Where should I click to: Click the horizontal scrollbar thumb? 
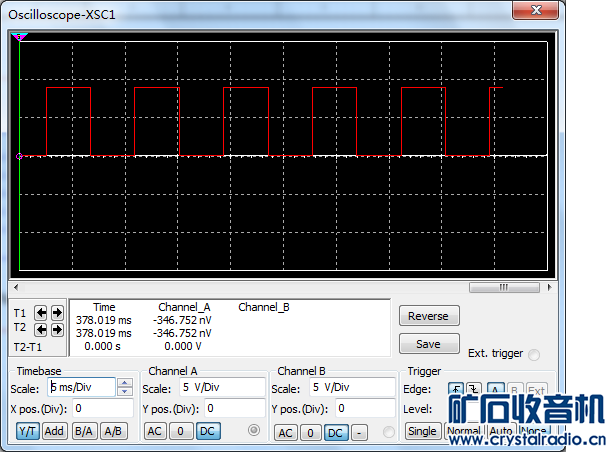pyautogui.click(x=504, y=287)
